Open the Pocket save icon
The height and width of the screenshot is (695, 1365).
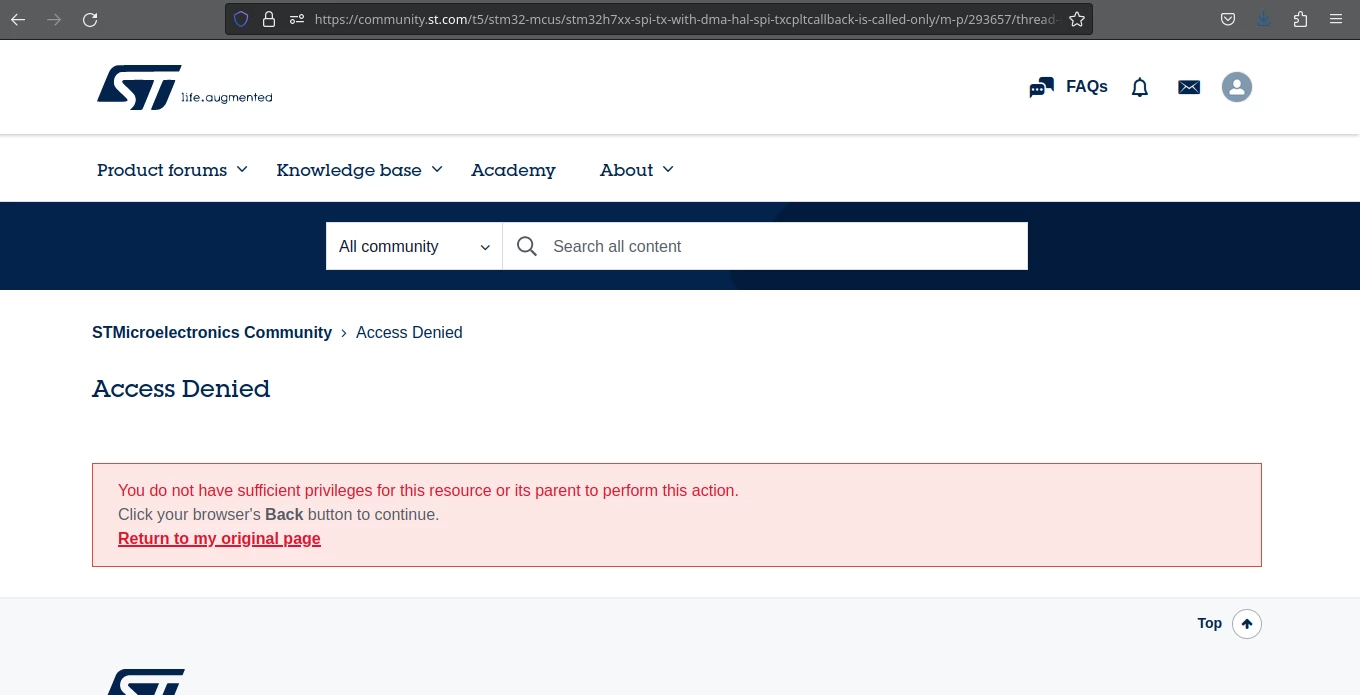(x=1228, y=19)
